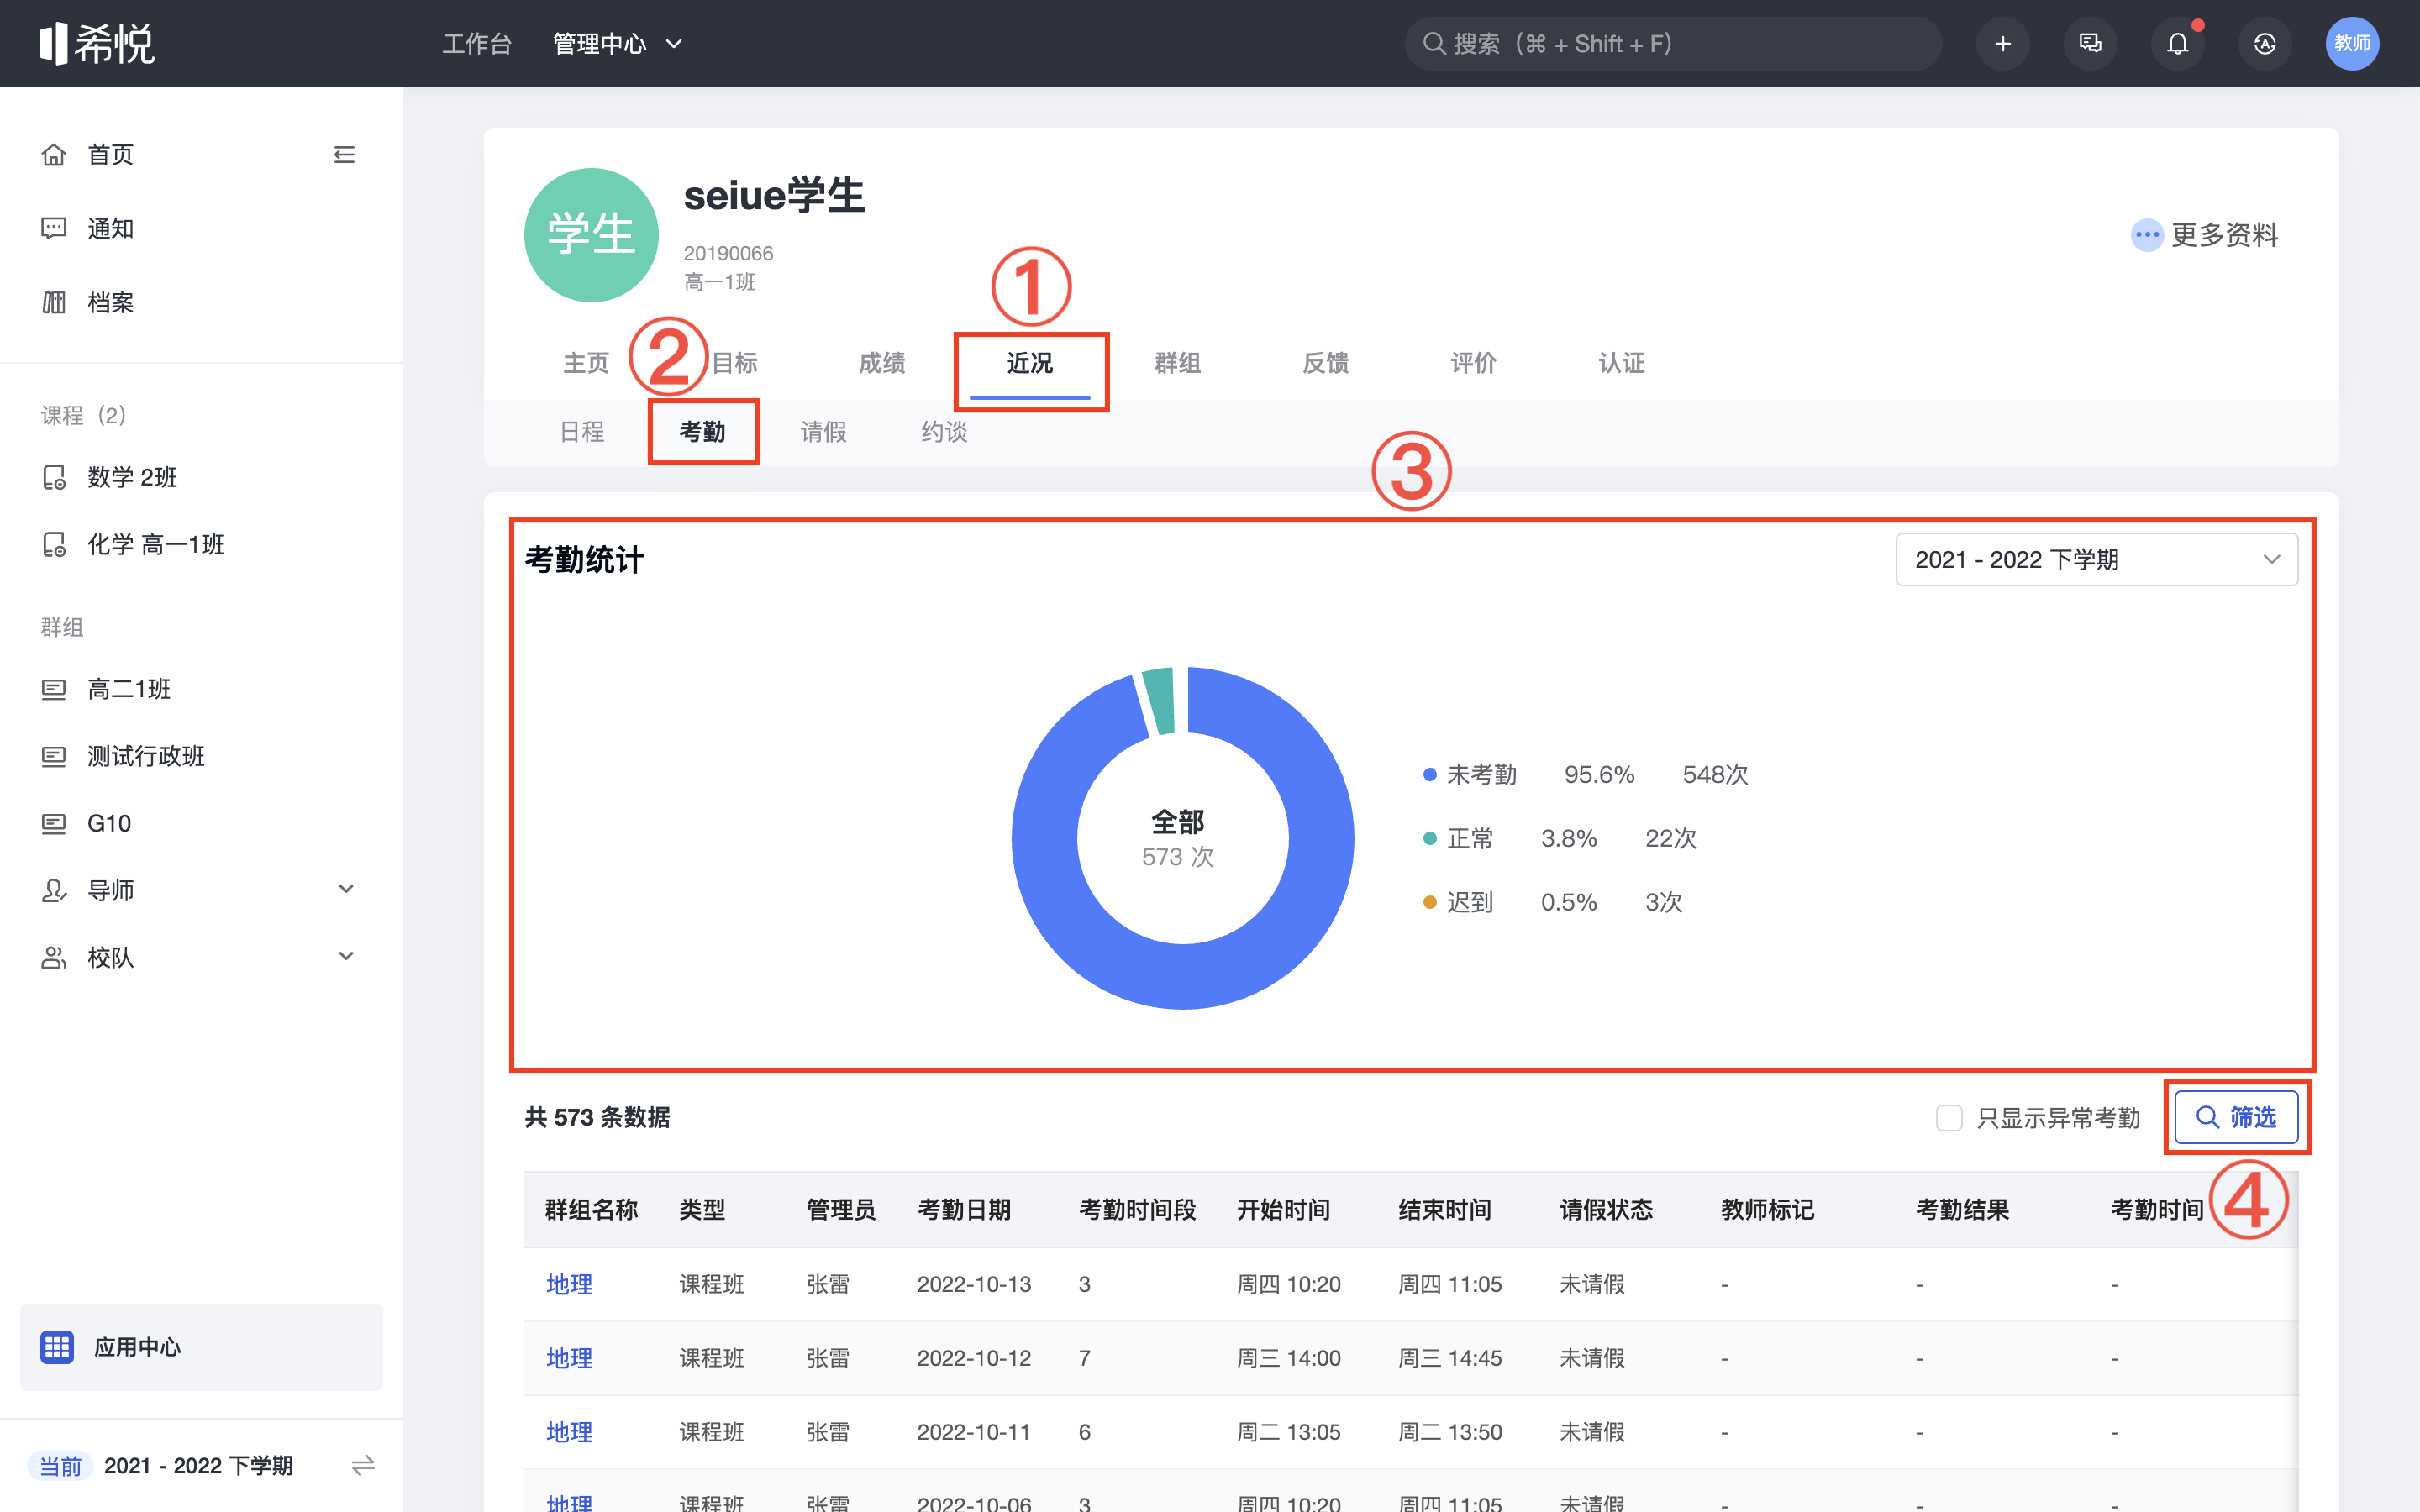The height and width of the screenshot is (1512, 2420).
Task: Click the orange 迟到 legend dot
Action: pyautogui.click(x=1430, y=902)
